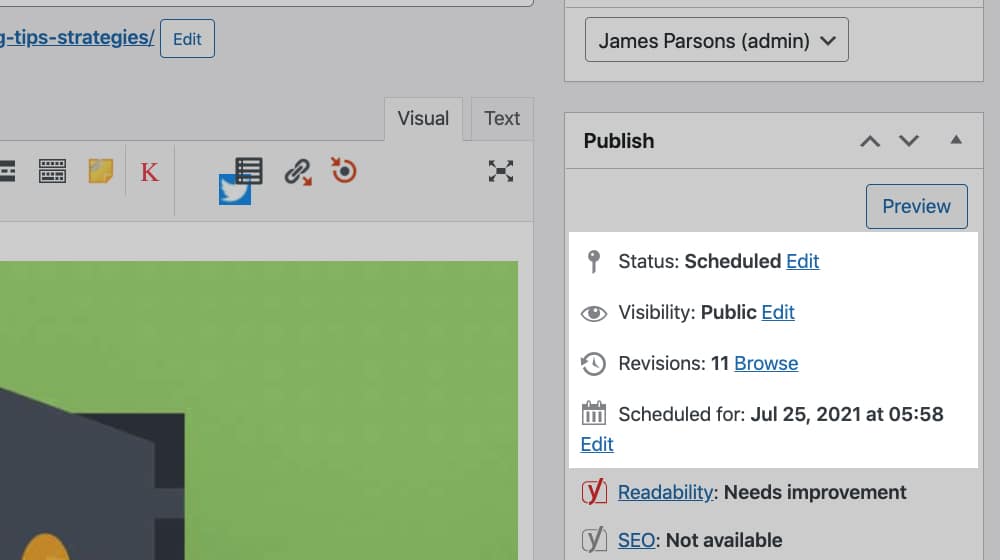This screenshot has height=560, width=1000.
Task: Switch to the Visual editor tab
Action: click(x=423, y=118)
